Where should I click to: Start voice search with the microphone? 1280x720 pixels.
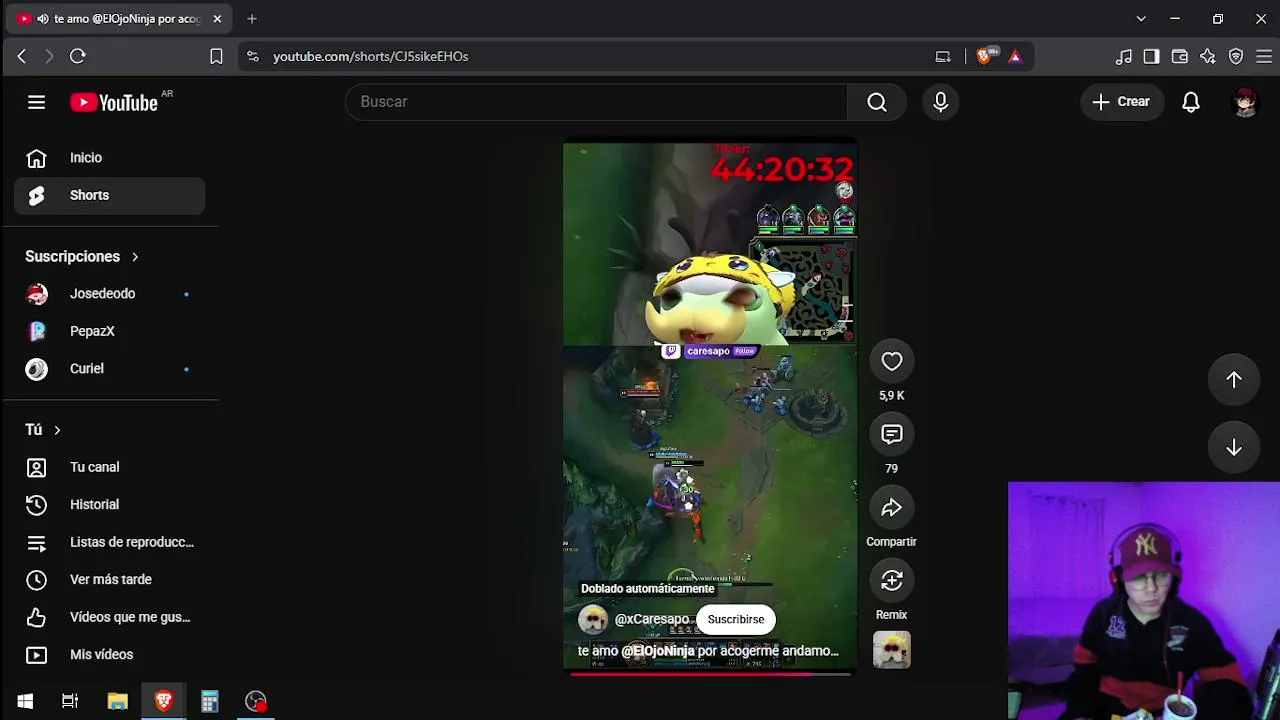tap(940, 102)
